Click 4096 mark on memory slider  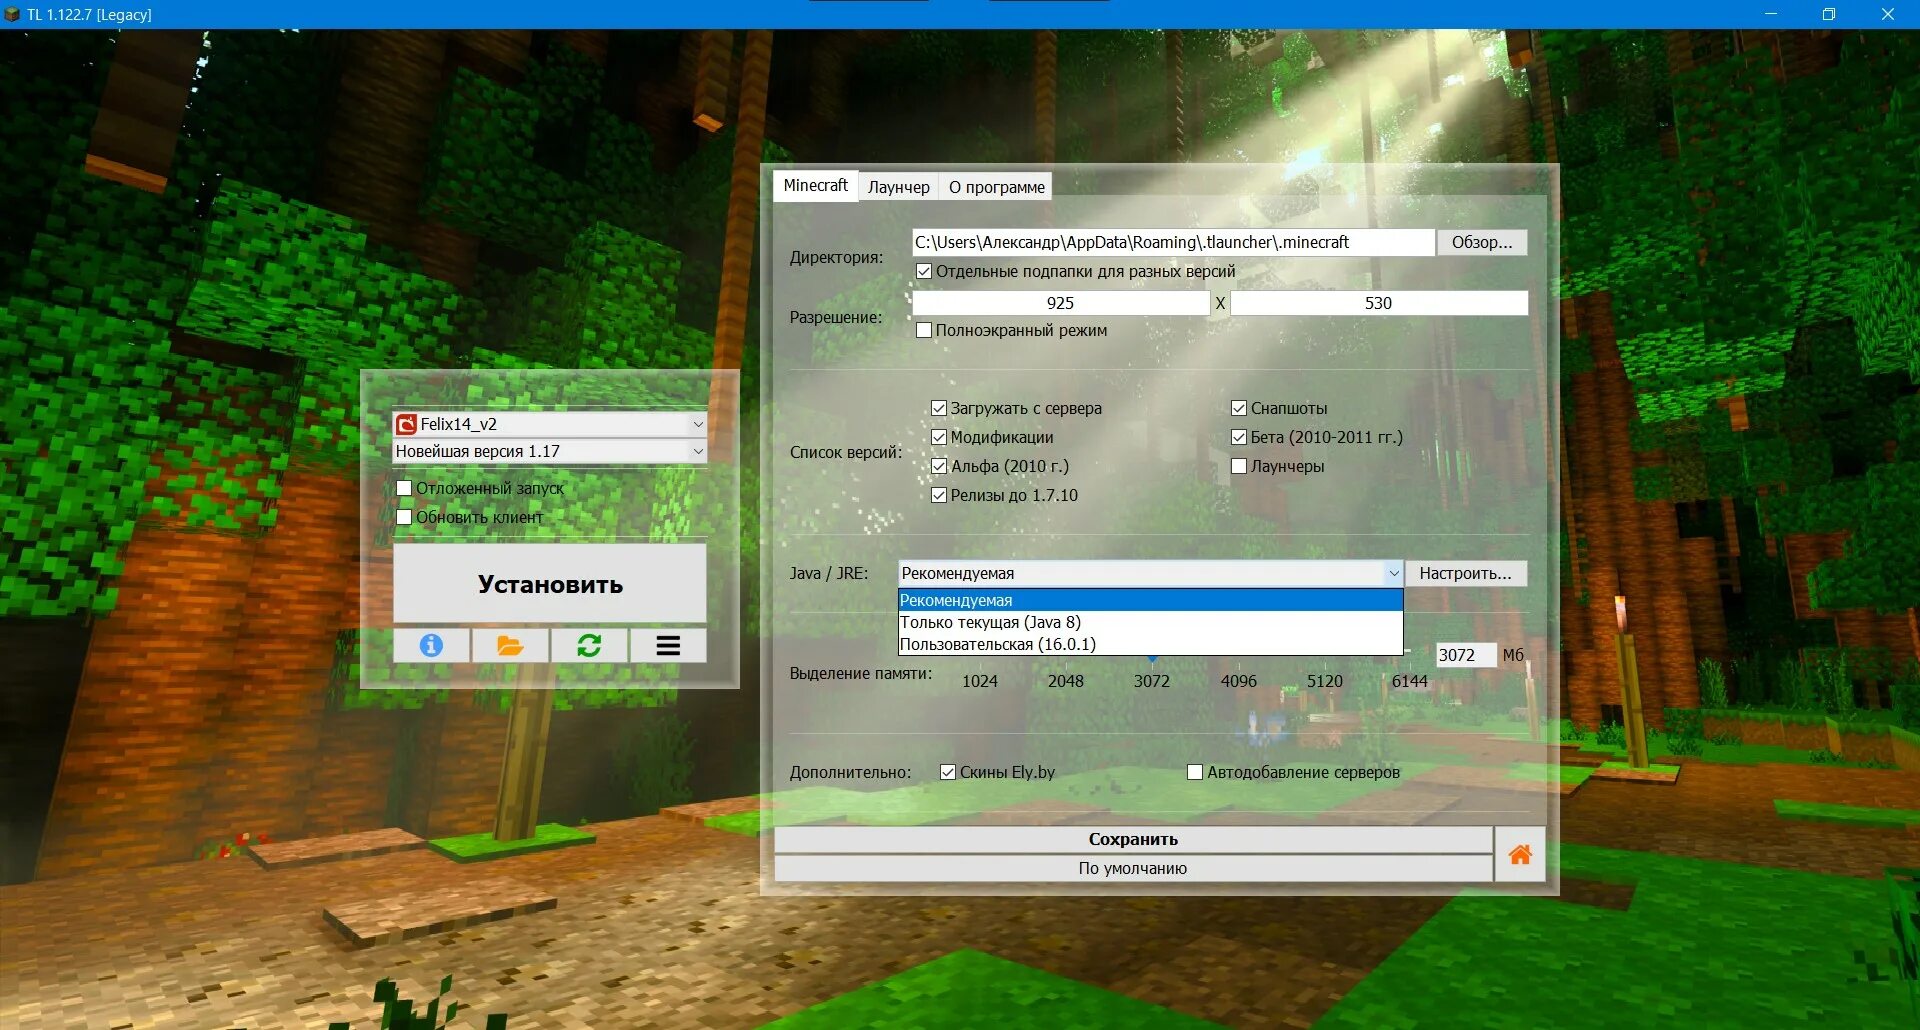tap(1238, 681)
